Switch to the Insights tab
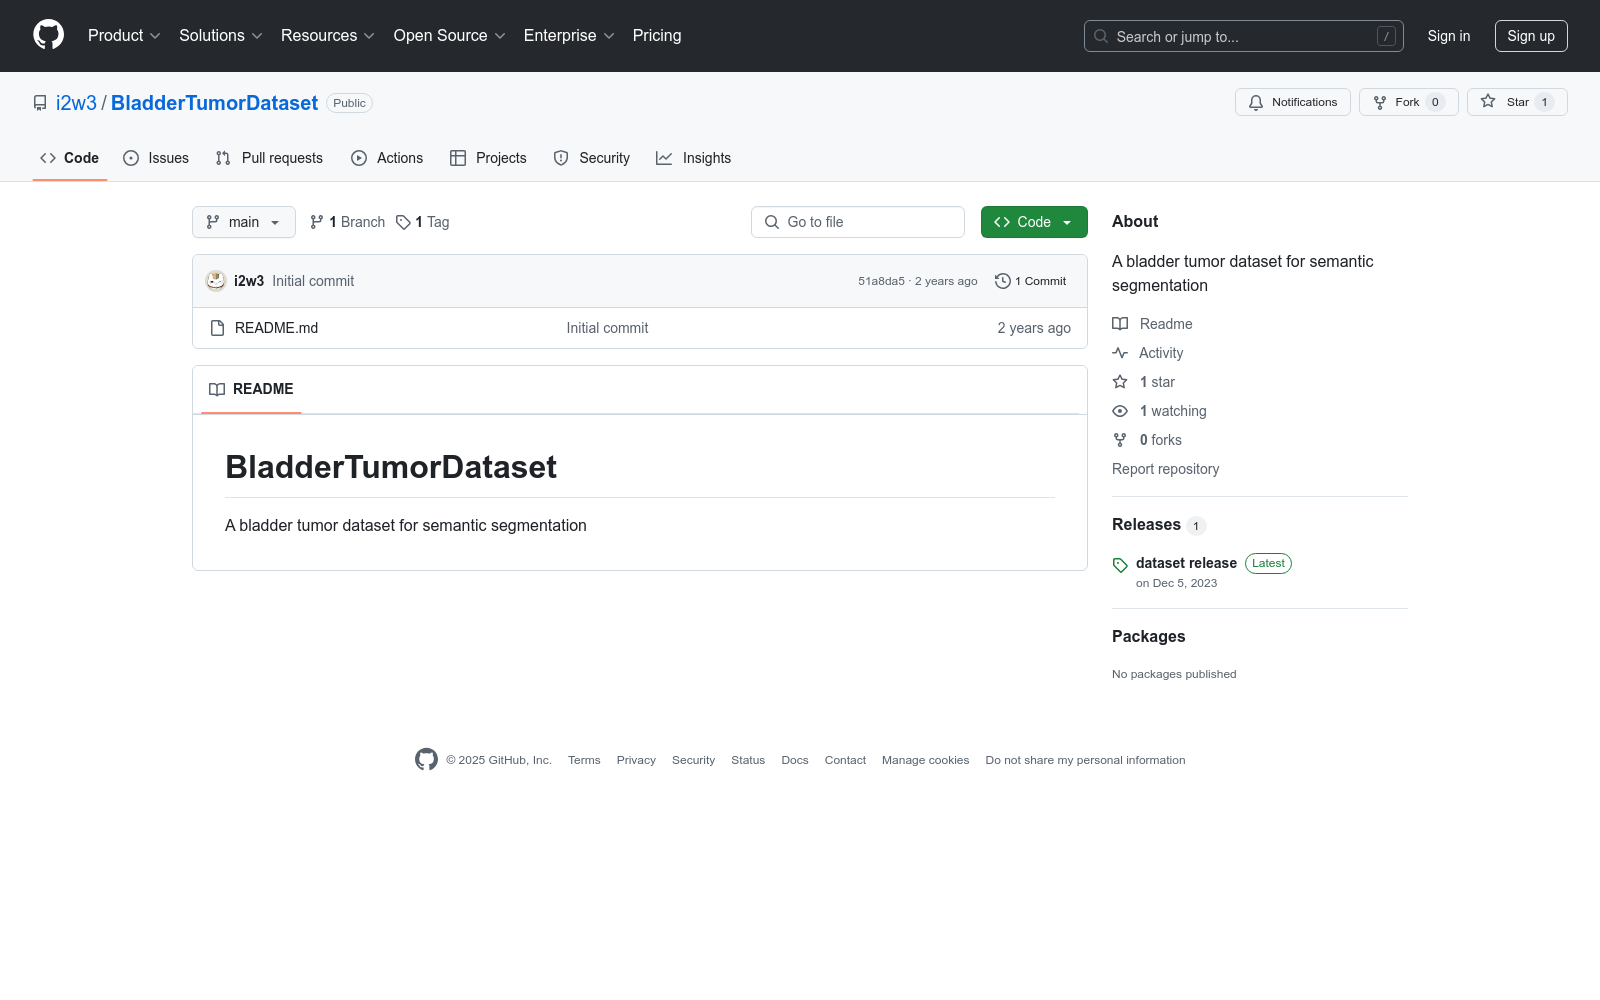Viewport: 1600px width, 1000px height. click(694, 158)
